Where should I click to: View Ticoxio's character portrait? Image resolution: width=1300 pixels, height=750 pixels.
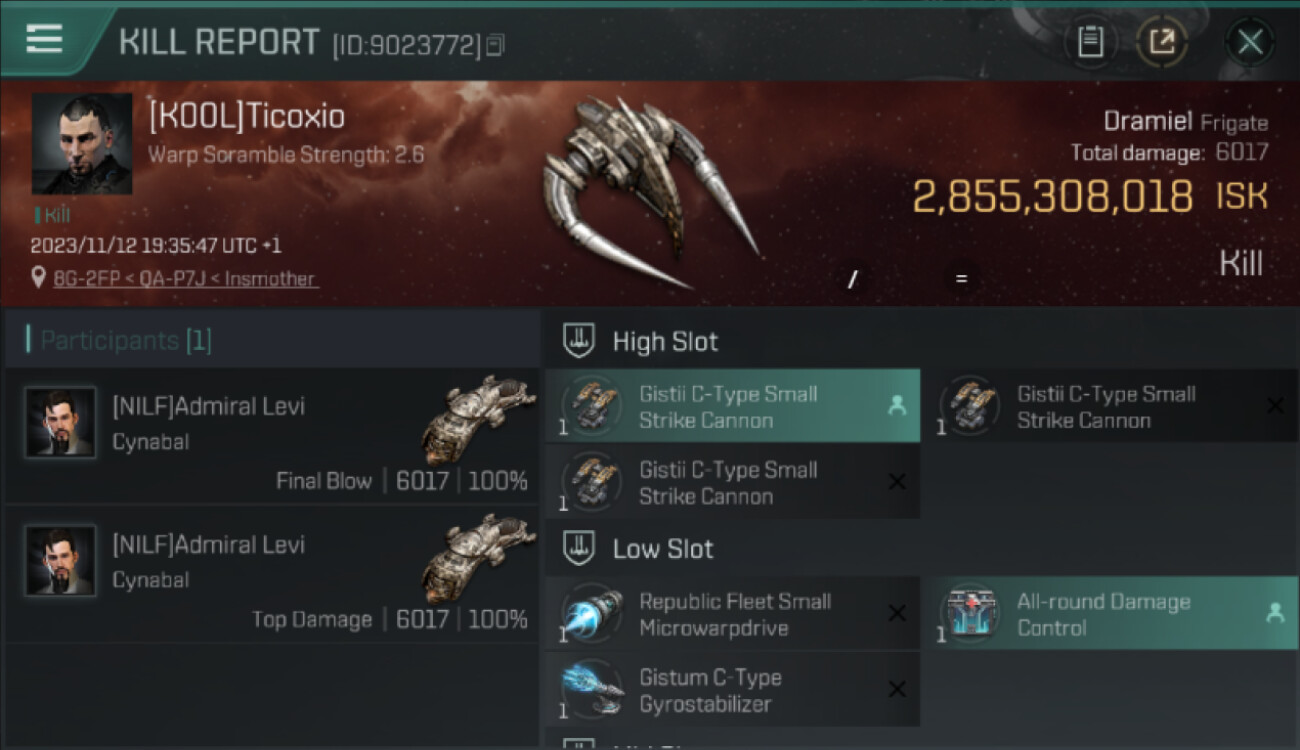tap(82, 144)
